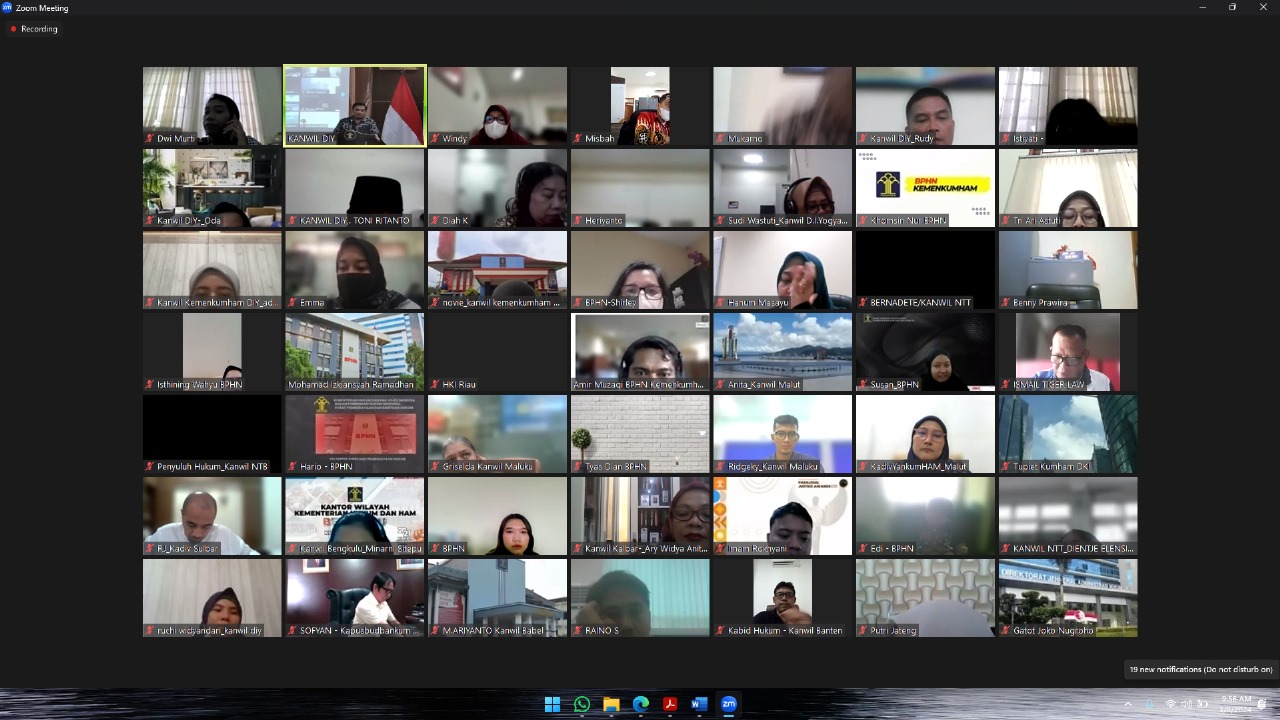This screenshot has width=1280, height=720.
Task: Click the Windows Start button
Action: click(552, 704)
